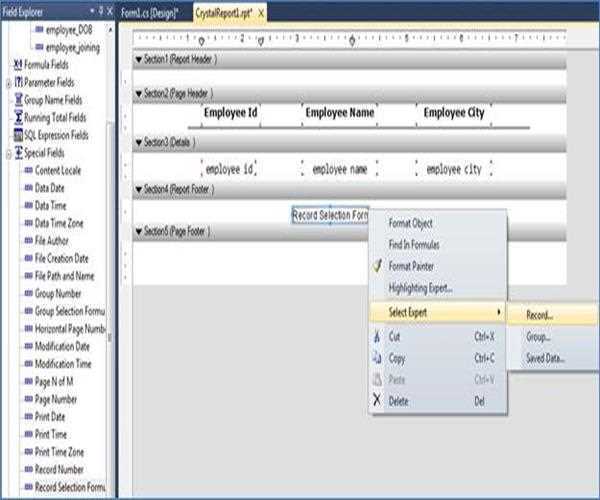Click the SQL Expression Fields icon

17,135
